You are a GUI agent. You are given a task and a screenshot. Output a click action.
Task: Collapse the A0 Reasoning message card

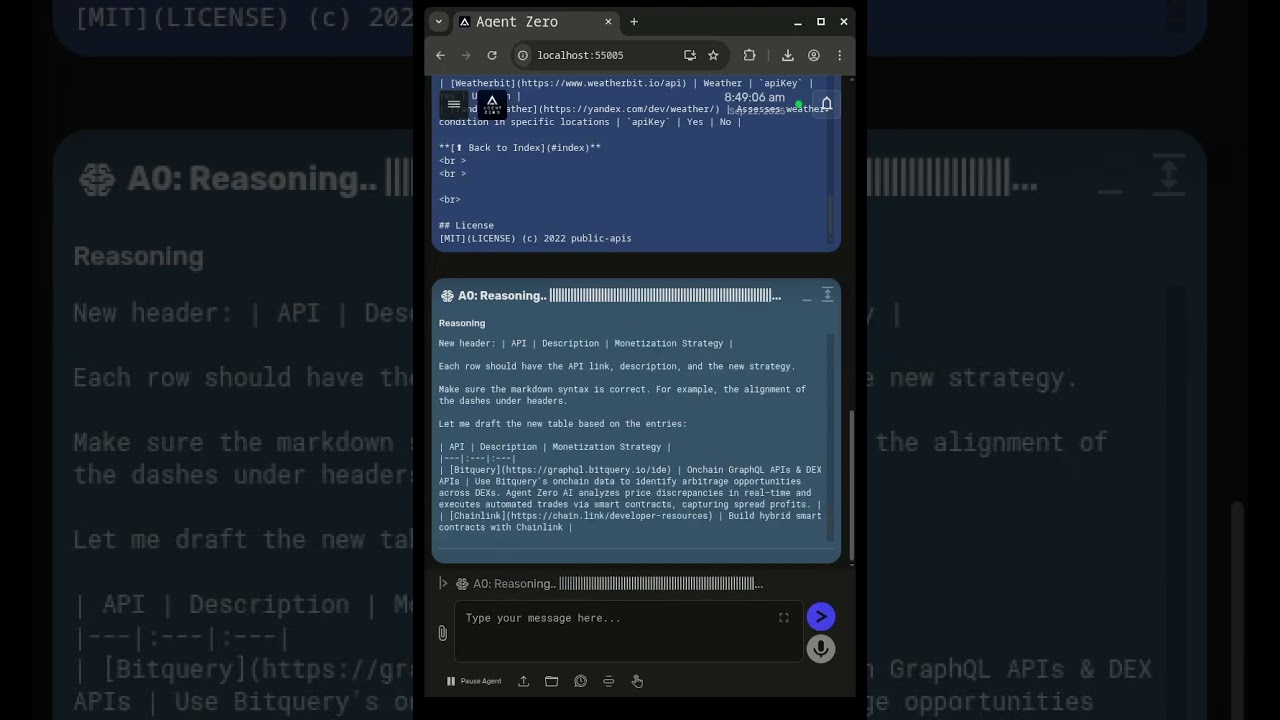tap(806, 296)
